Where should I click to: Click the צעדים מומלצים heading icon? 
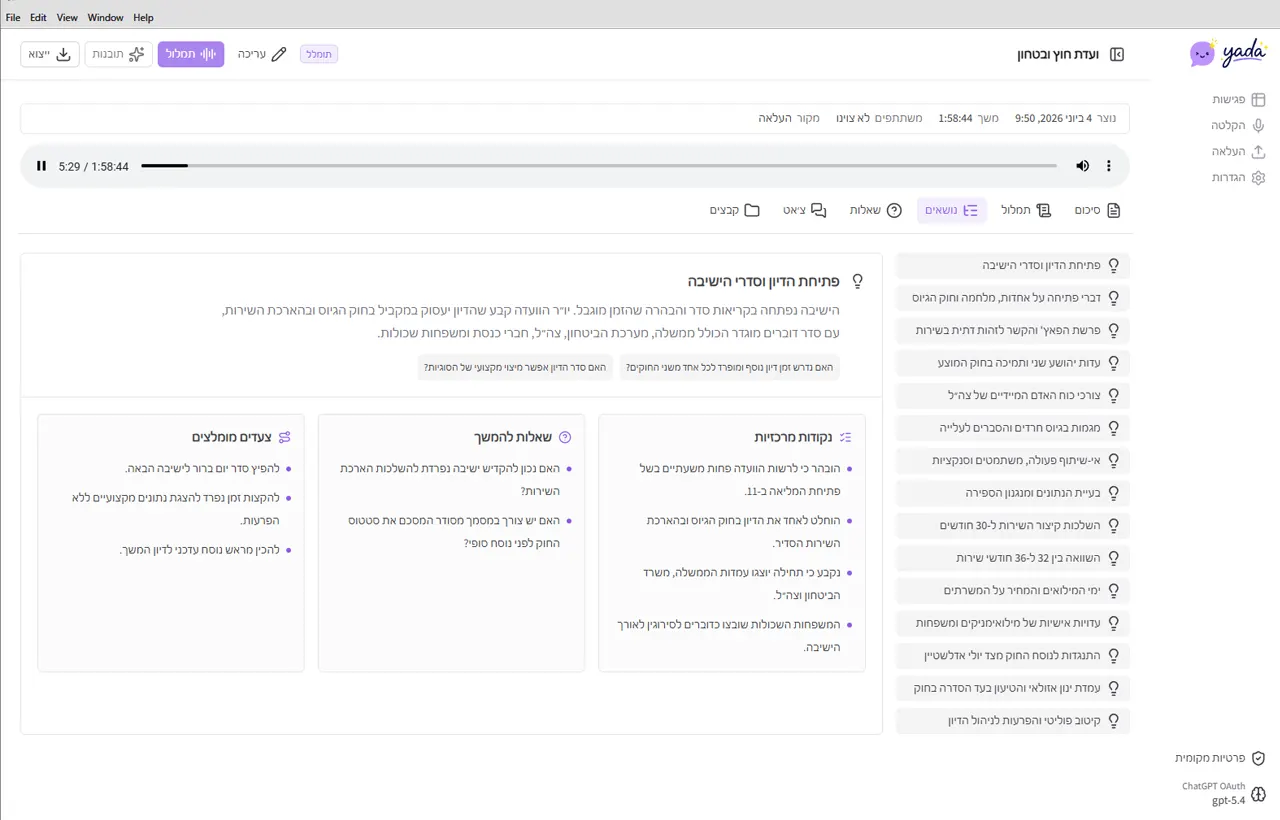point(285,437)
